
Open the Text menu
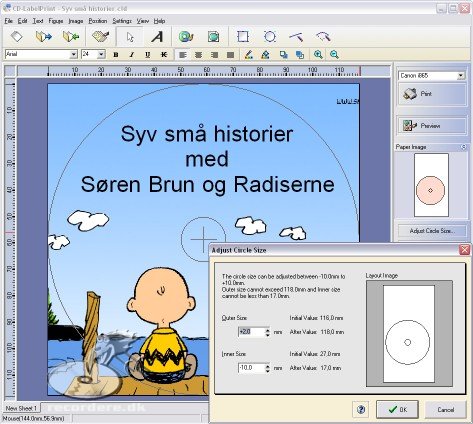coord(38,21)
